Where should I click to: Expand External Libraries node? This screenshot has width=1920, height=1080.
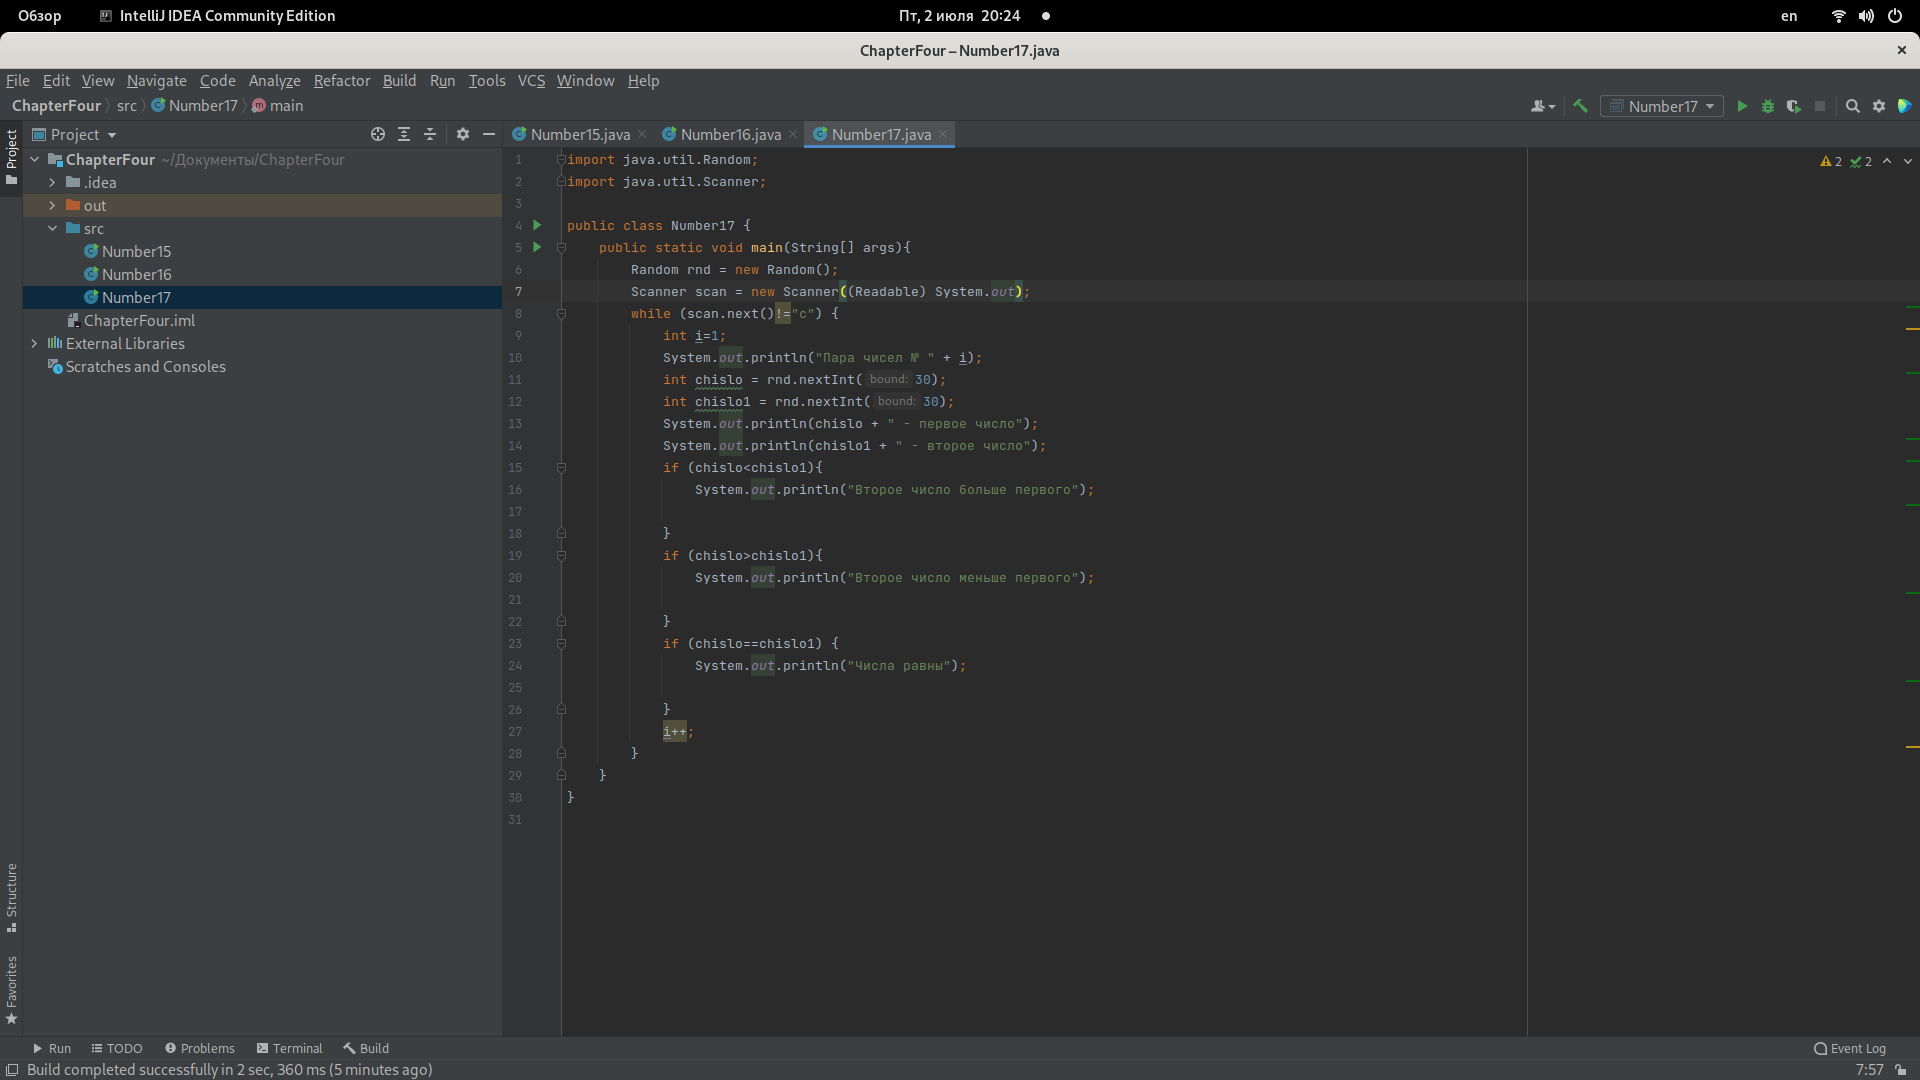tap(35, 343)
